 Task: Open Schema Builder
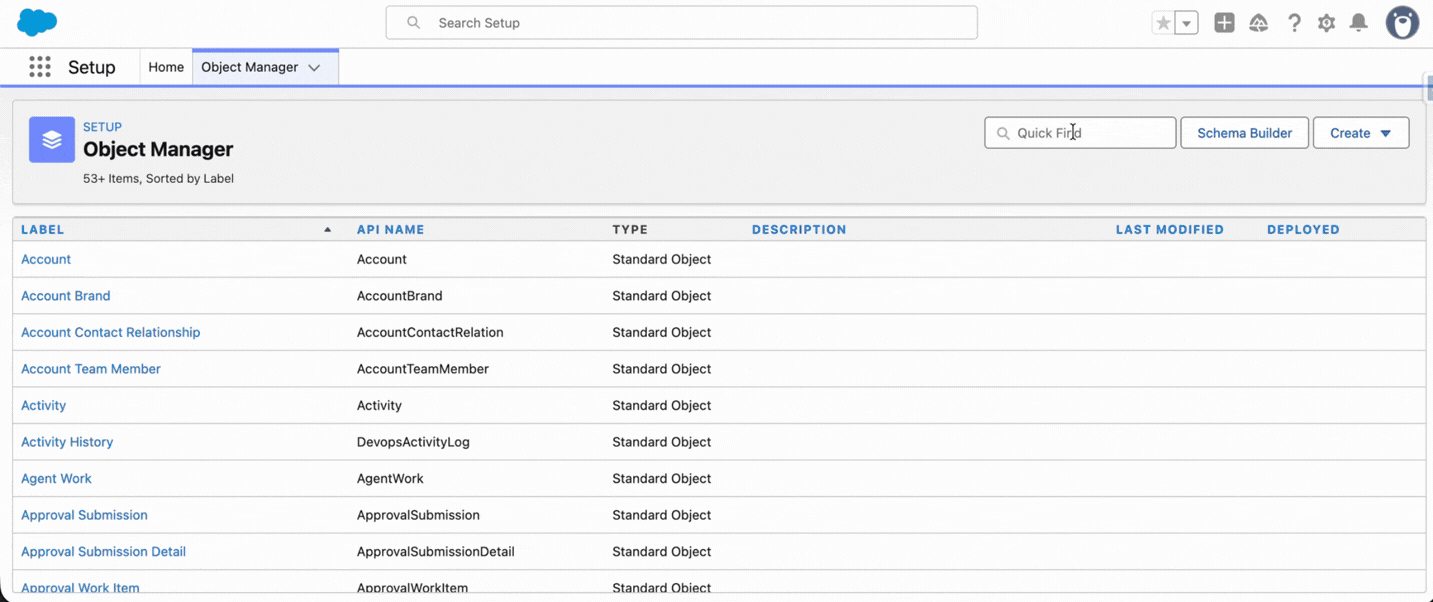[1244, 133]
